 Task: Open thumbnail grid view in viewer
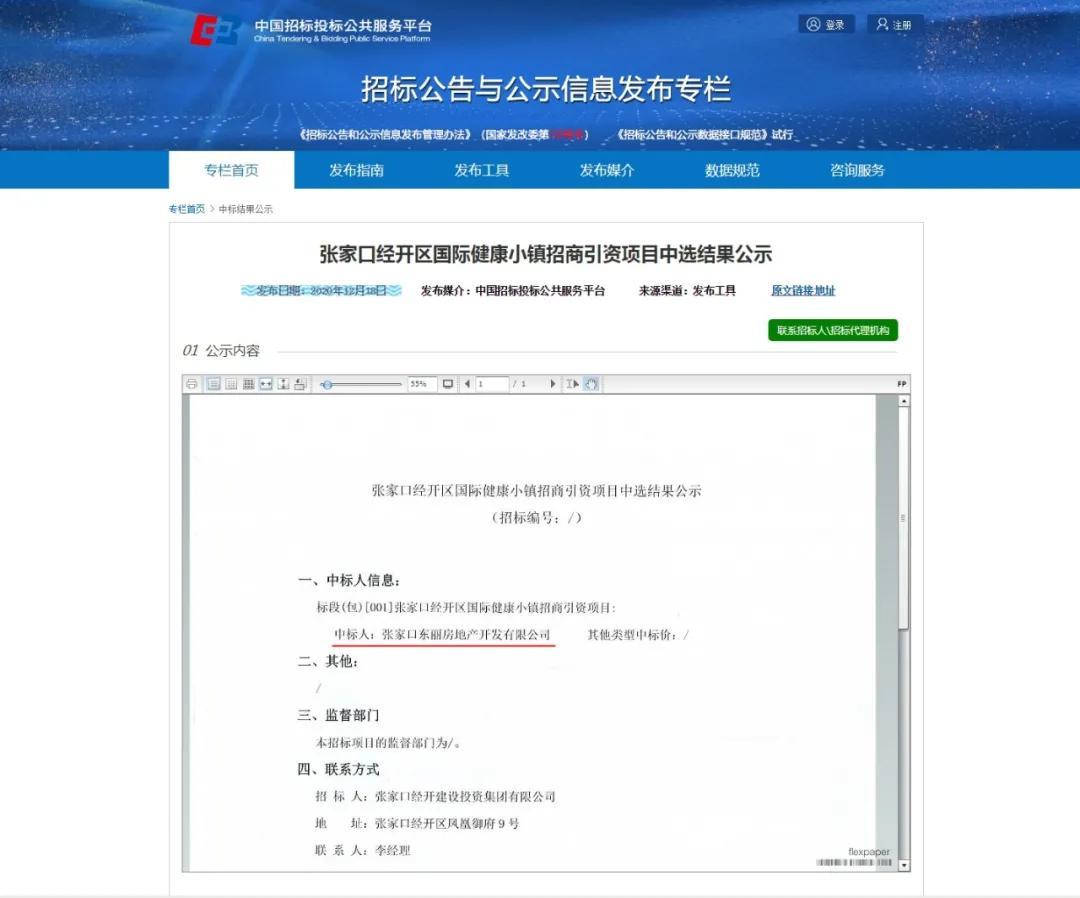(249, 384)
